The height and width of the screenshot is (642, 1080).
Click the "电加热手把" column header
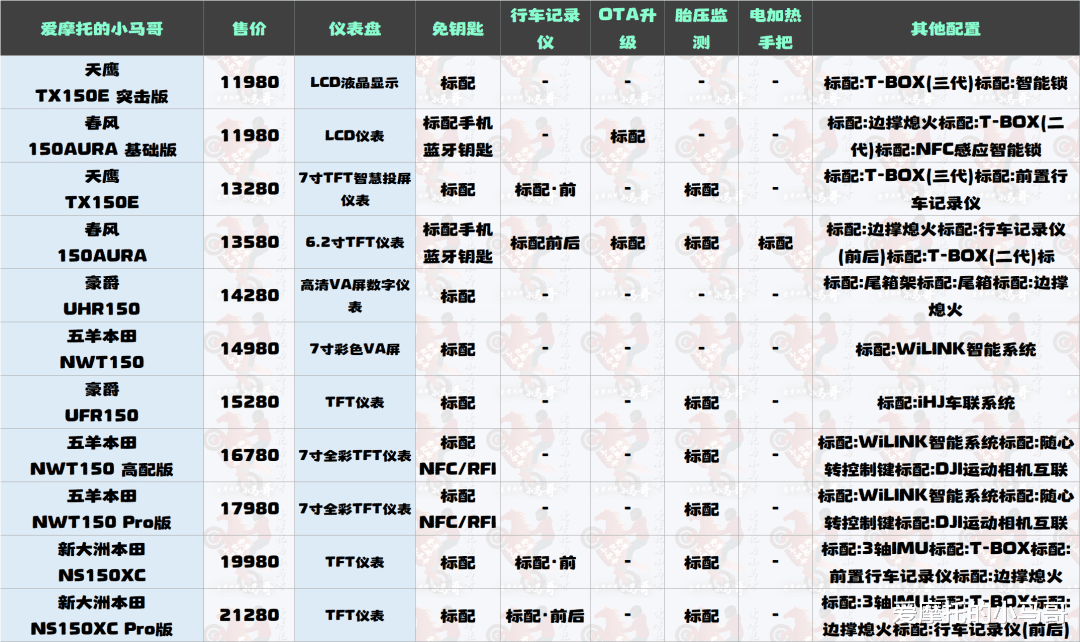776,29
